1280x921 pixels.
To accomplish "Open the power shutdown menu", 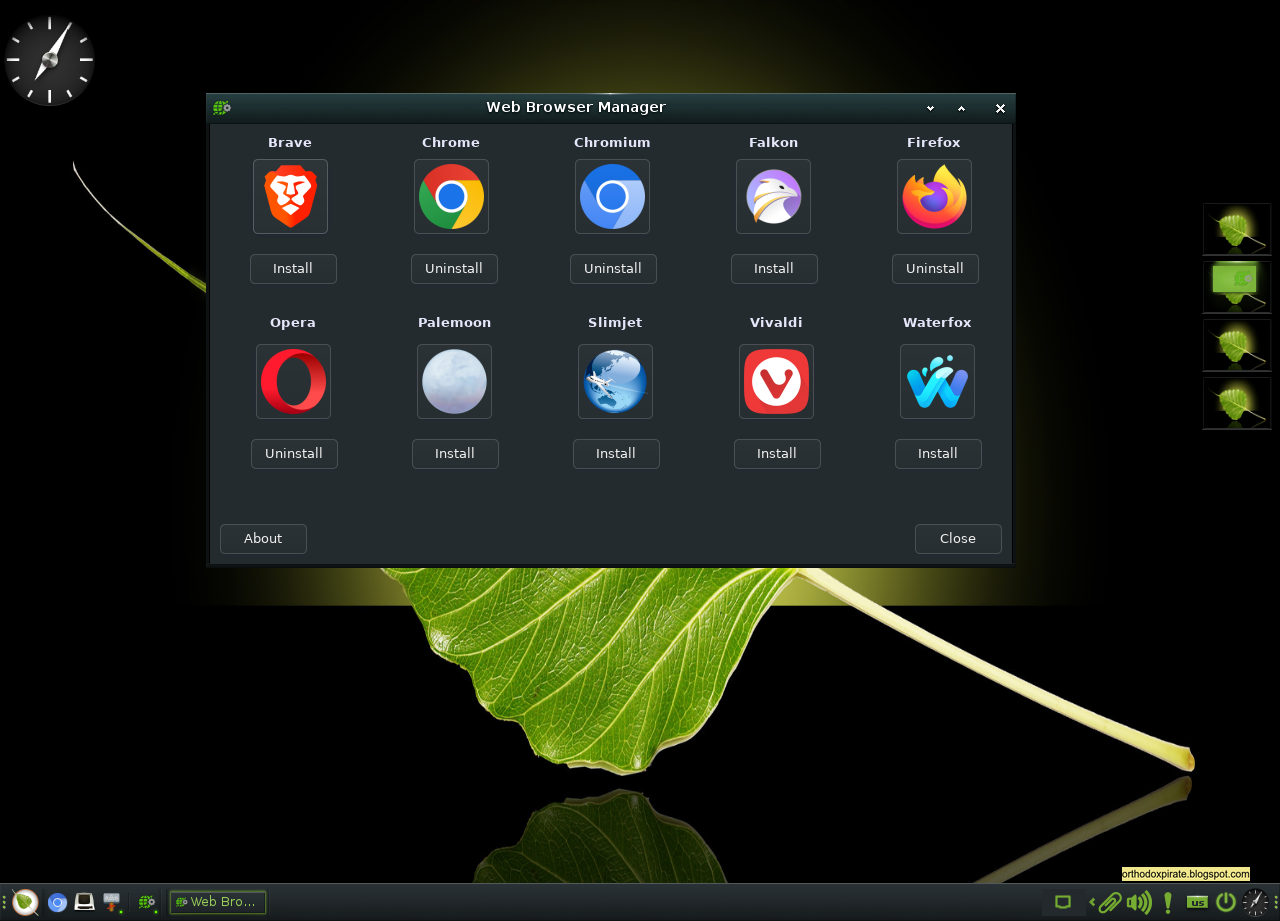I will (1226, 903).
